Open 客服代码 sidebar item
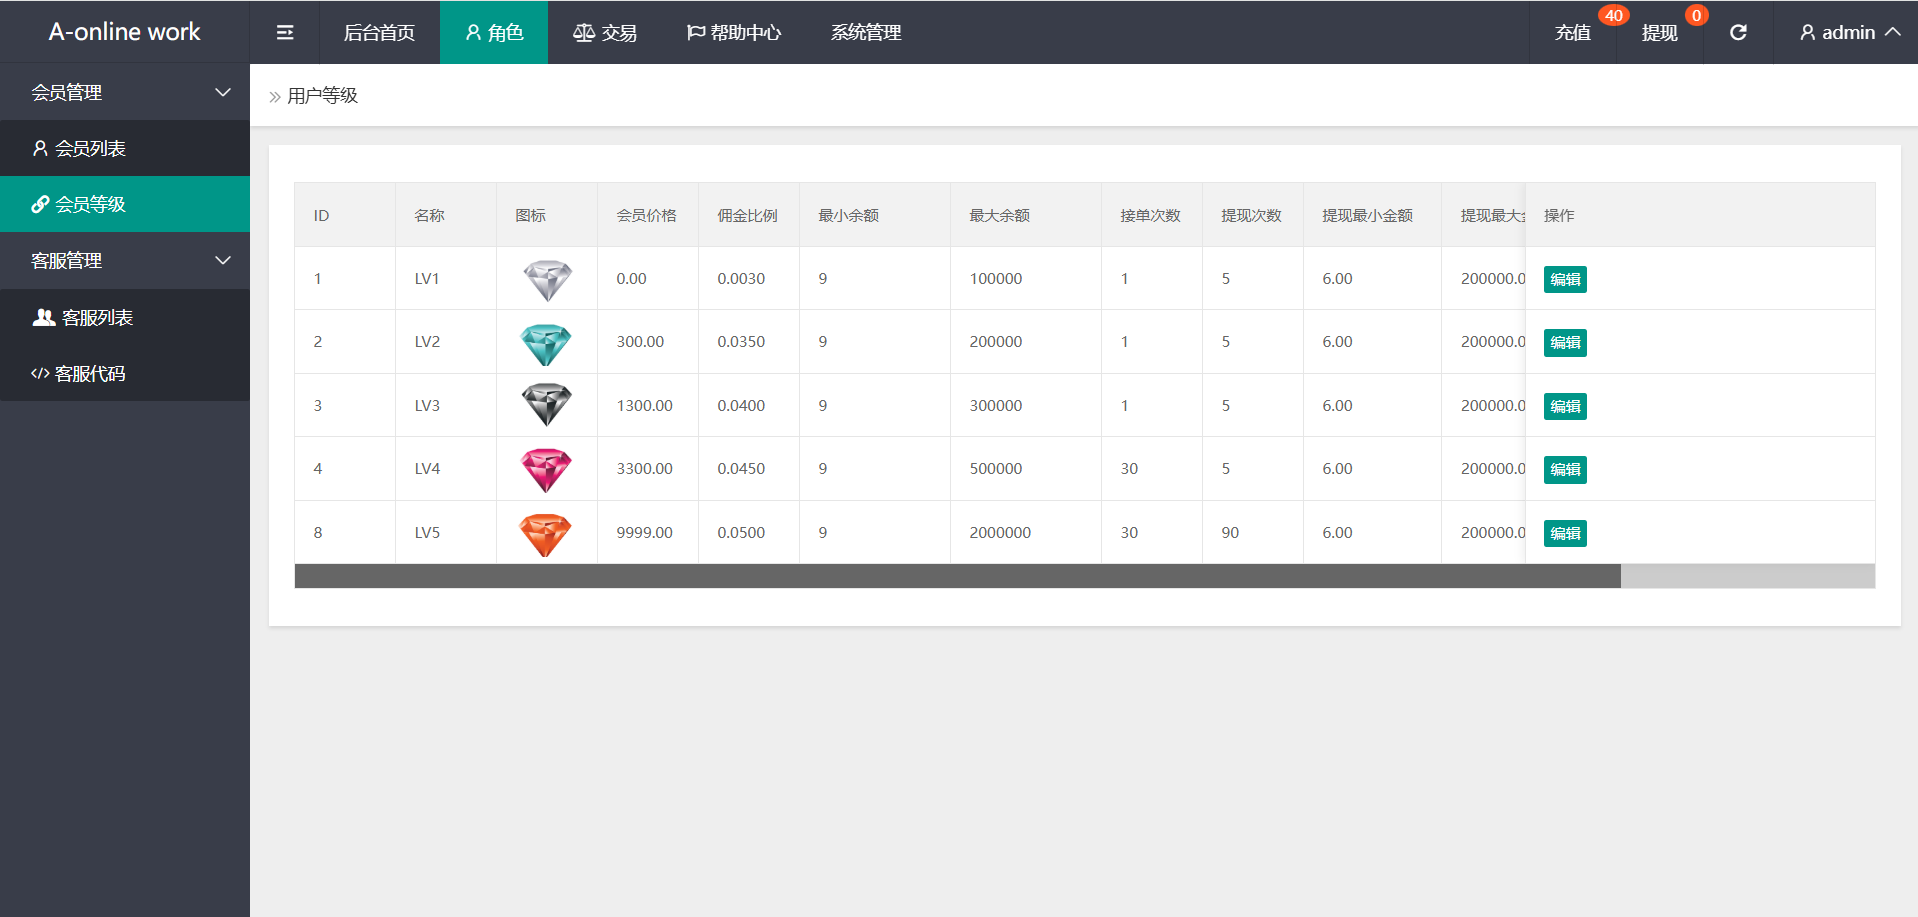 [90, 374]
